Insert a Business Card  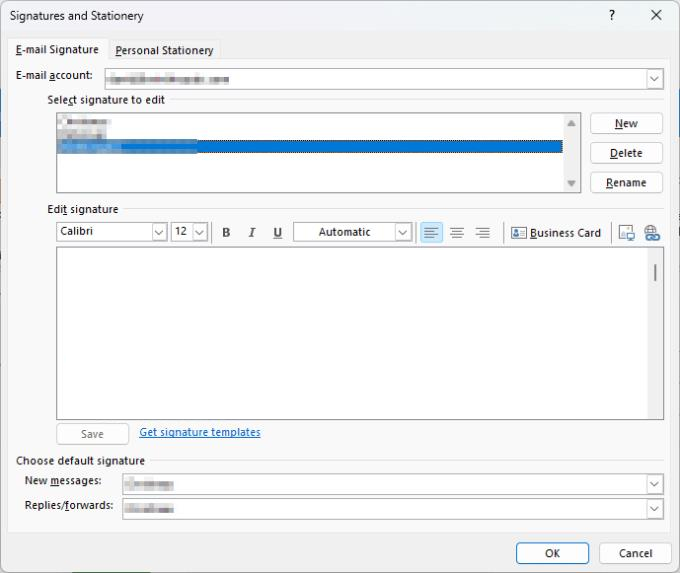[x=556, y=233]
